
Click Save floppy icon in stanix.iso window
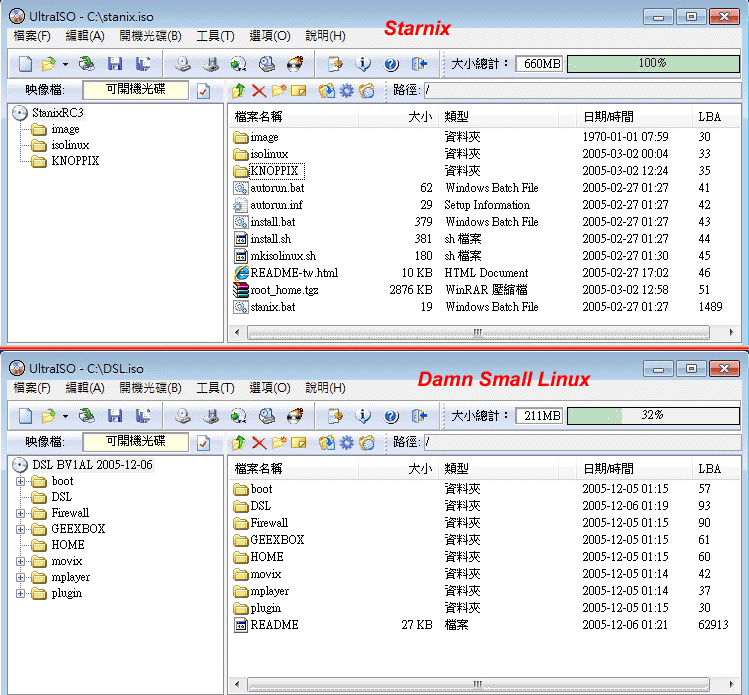tap(115, 64)
